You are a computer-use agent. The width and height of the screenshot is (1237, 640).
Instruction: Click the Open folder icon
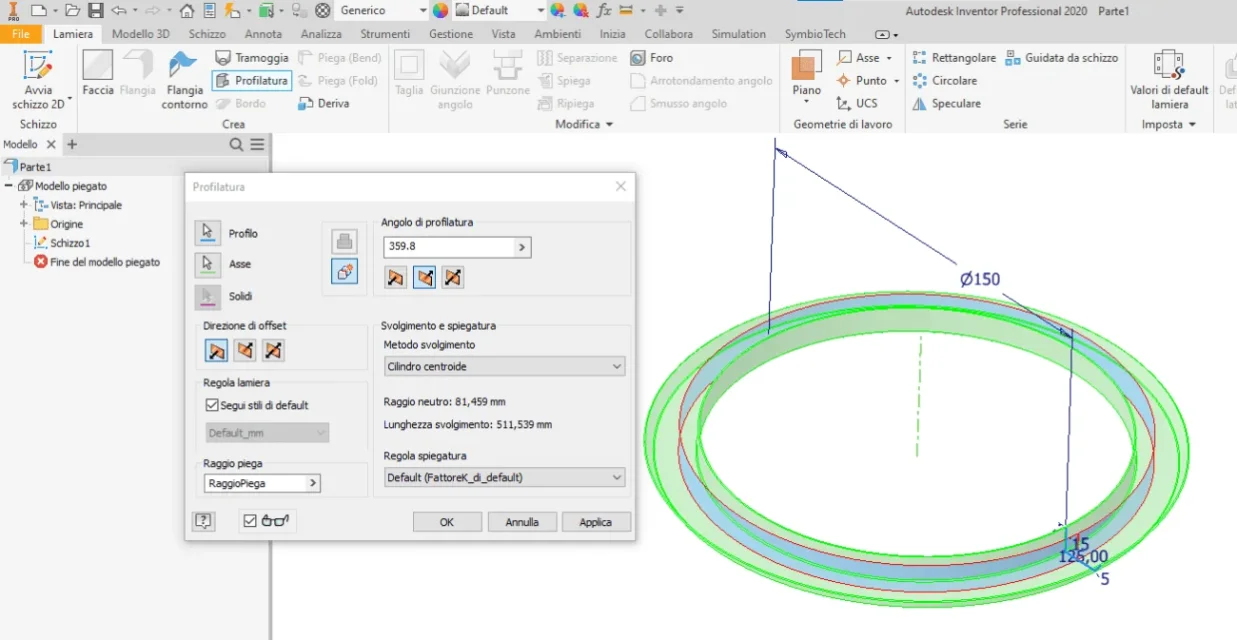click(73, 10)
